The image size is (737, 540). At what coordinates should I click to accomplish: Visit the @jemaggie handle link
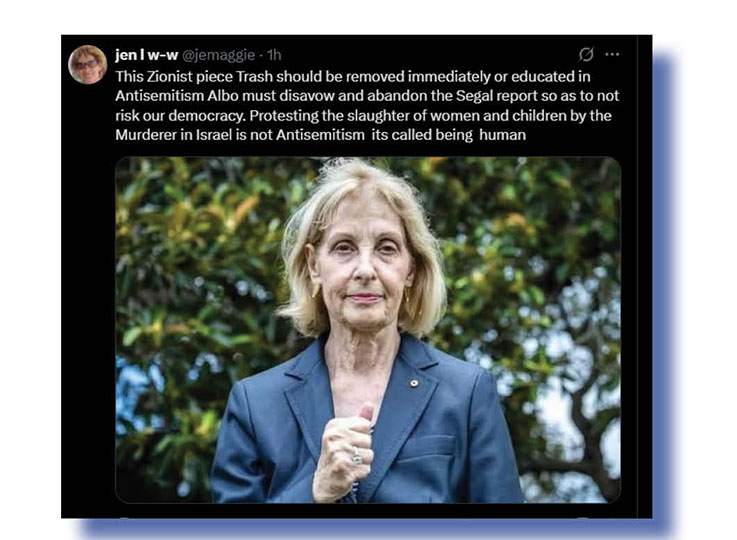tap(218, 55)
